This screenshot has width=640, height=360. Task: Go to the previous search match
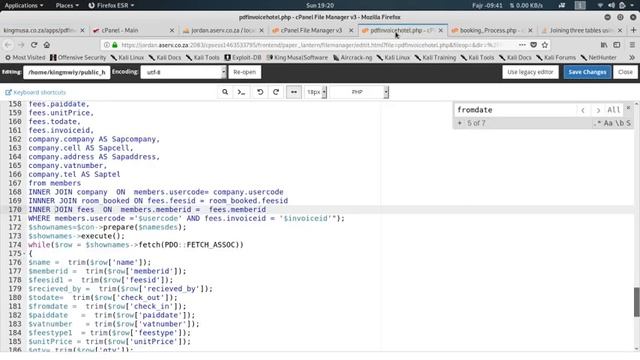[x=583, y=110]
